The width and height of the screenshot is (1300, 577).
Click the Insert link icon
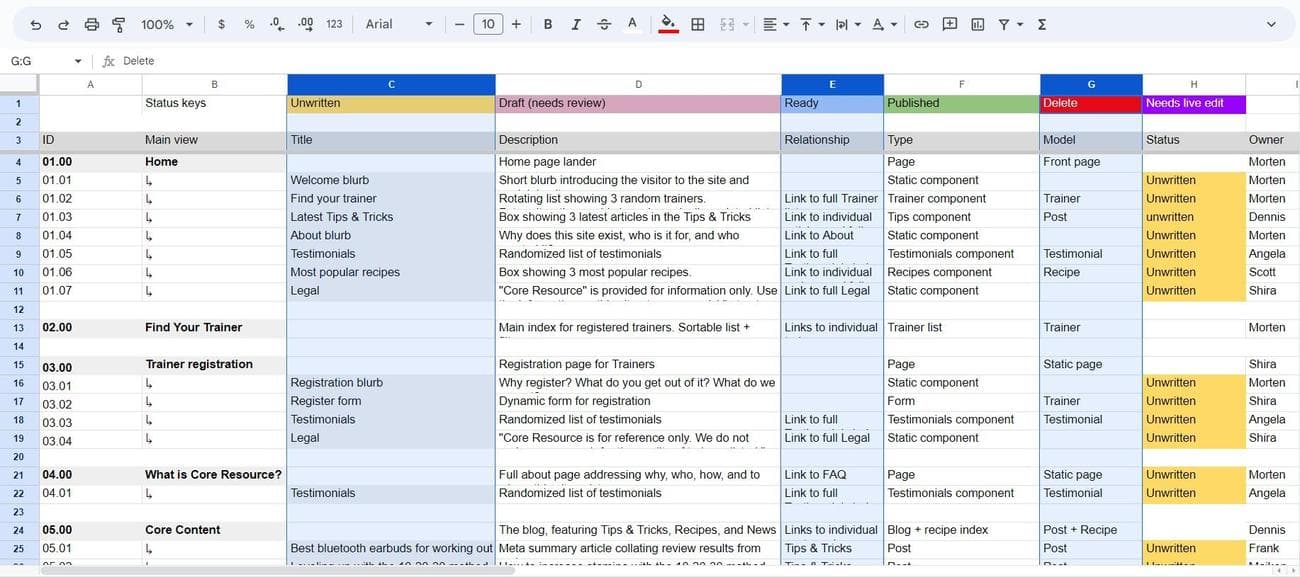pyautogui.click(x=921, y=24)
